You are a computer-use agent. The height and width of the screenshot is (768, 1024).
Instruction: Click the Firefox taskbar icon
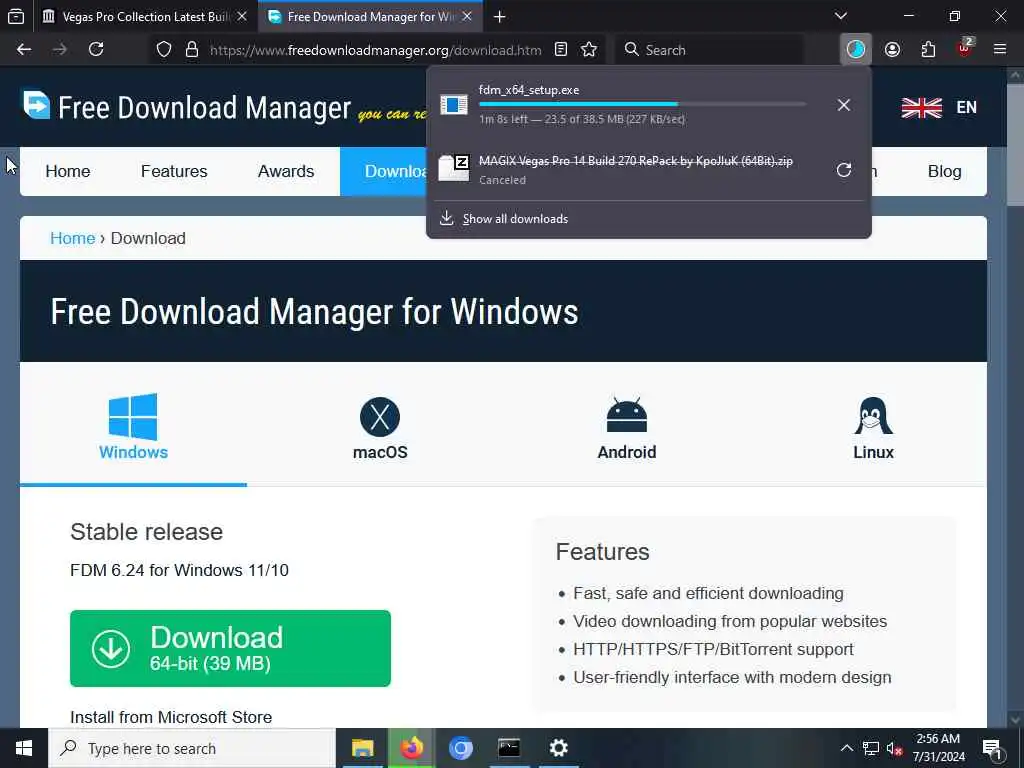tap(411, 748)
